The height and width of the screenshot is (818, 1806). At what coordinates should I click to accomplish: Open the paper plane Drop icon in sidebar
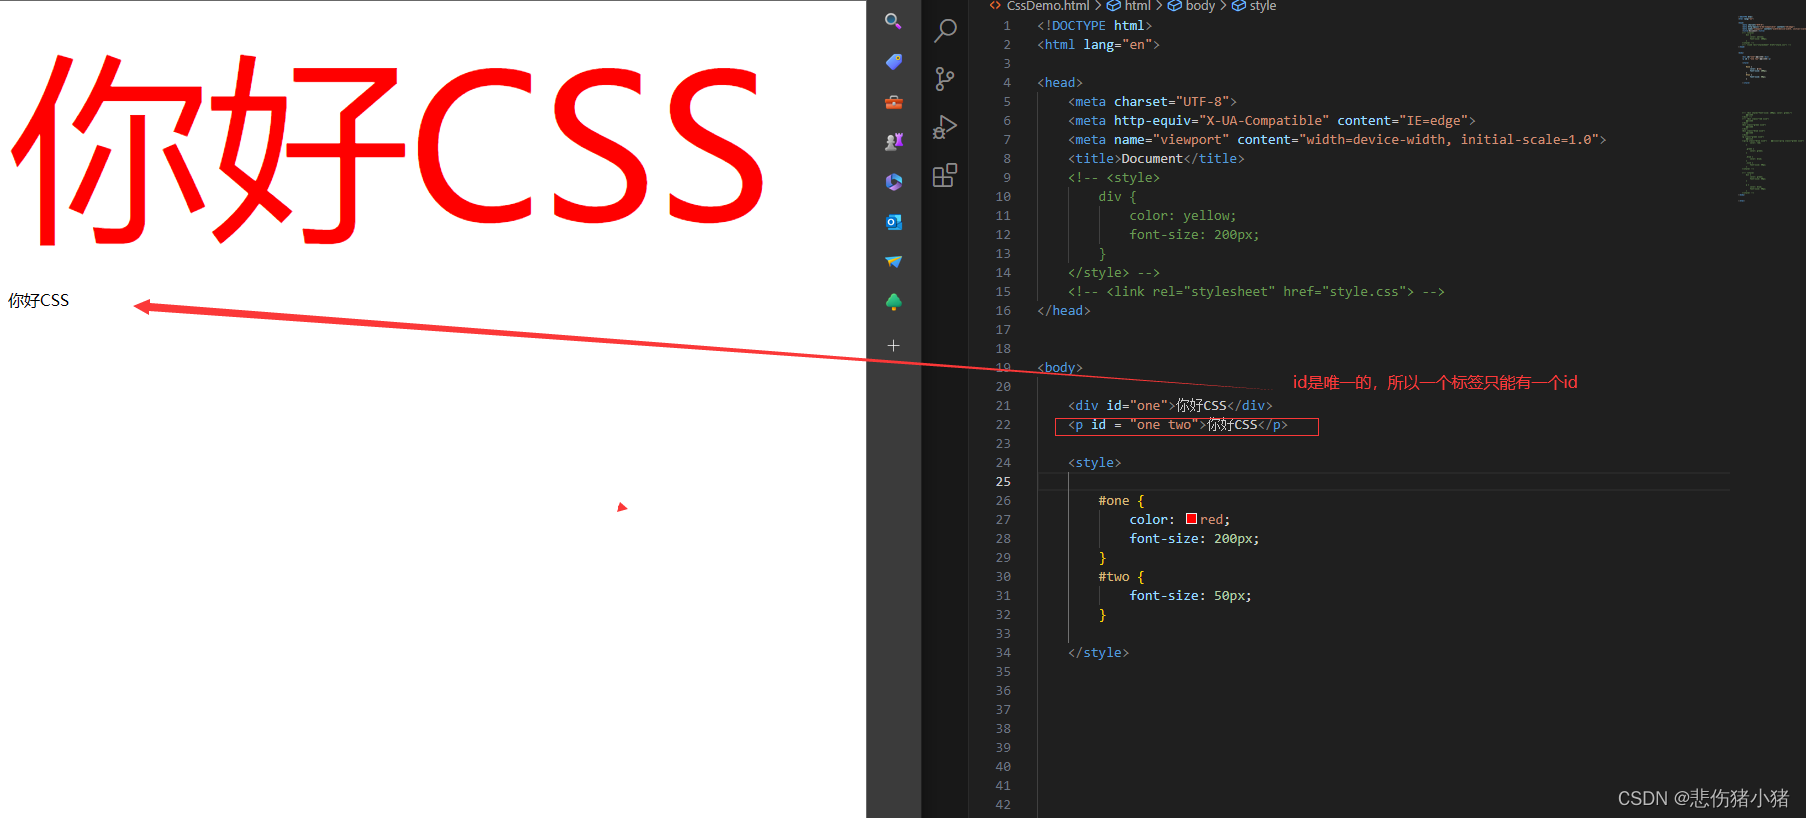(x=893, y=262)
